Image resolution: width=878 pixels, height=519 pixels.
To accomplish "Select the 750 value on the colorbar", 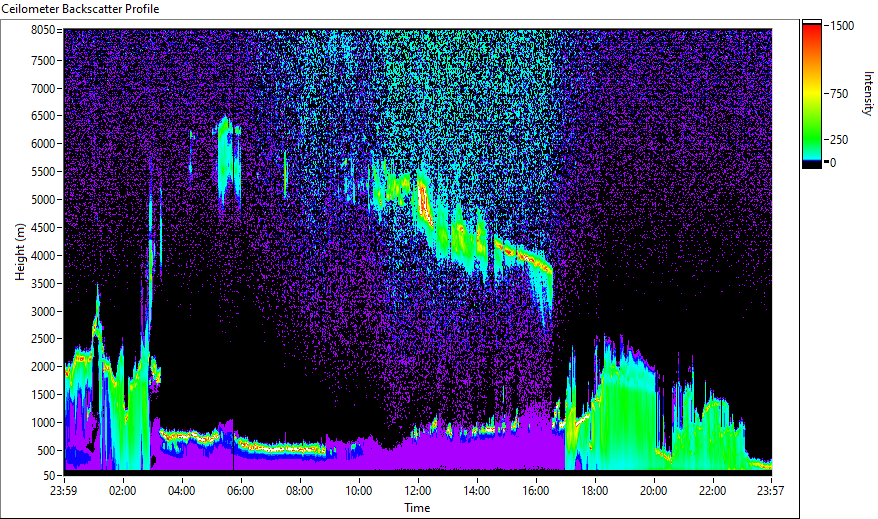I will coord(839,94).
